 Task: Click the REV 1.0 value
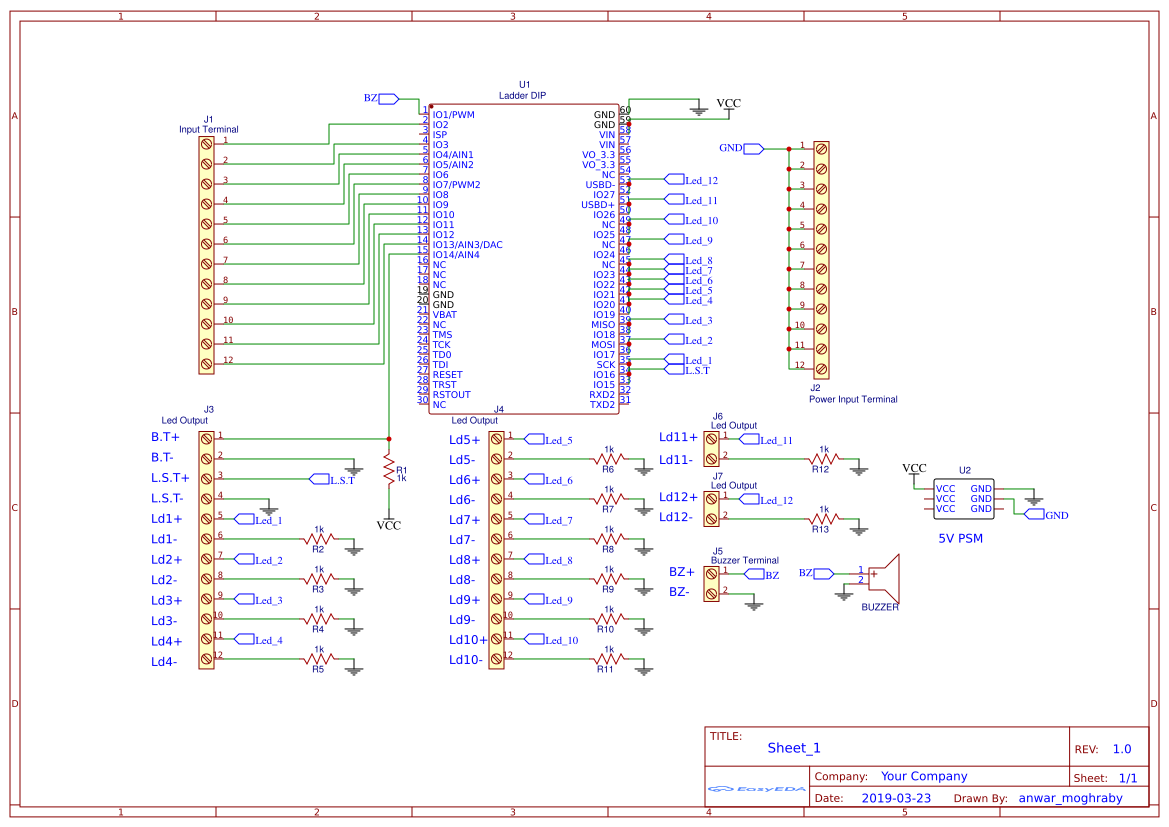pyautogui.click(x=1122, y=749)
